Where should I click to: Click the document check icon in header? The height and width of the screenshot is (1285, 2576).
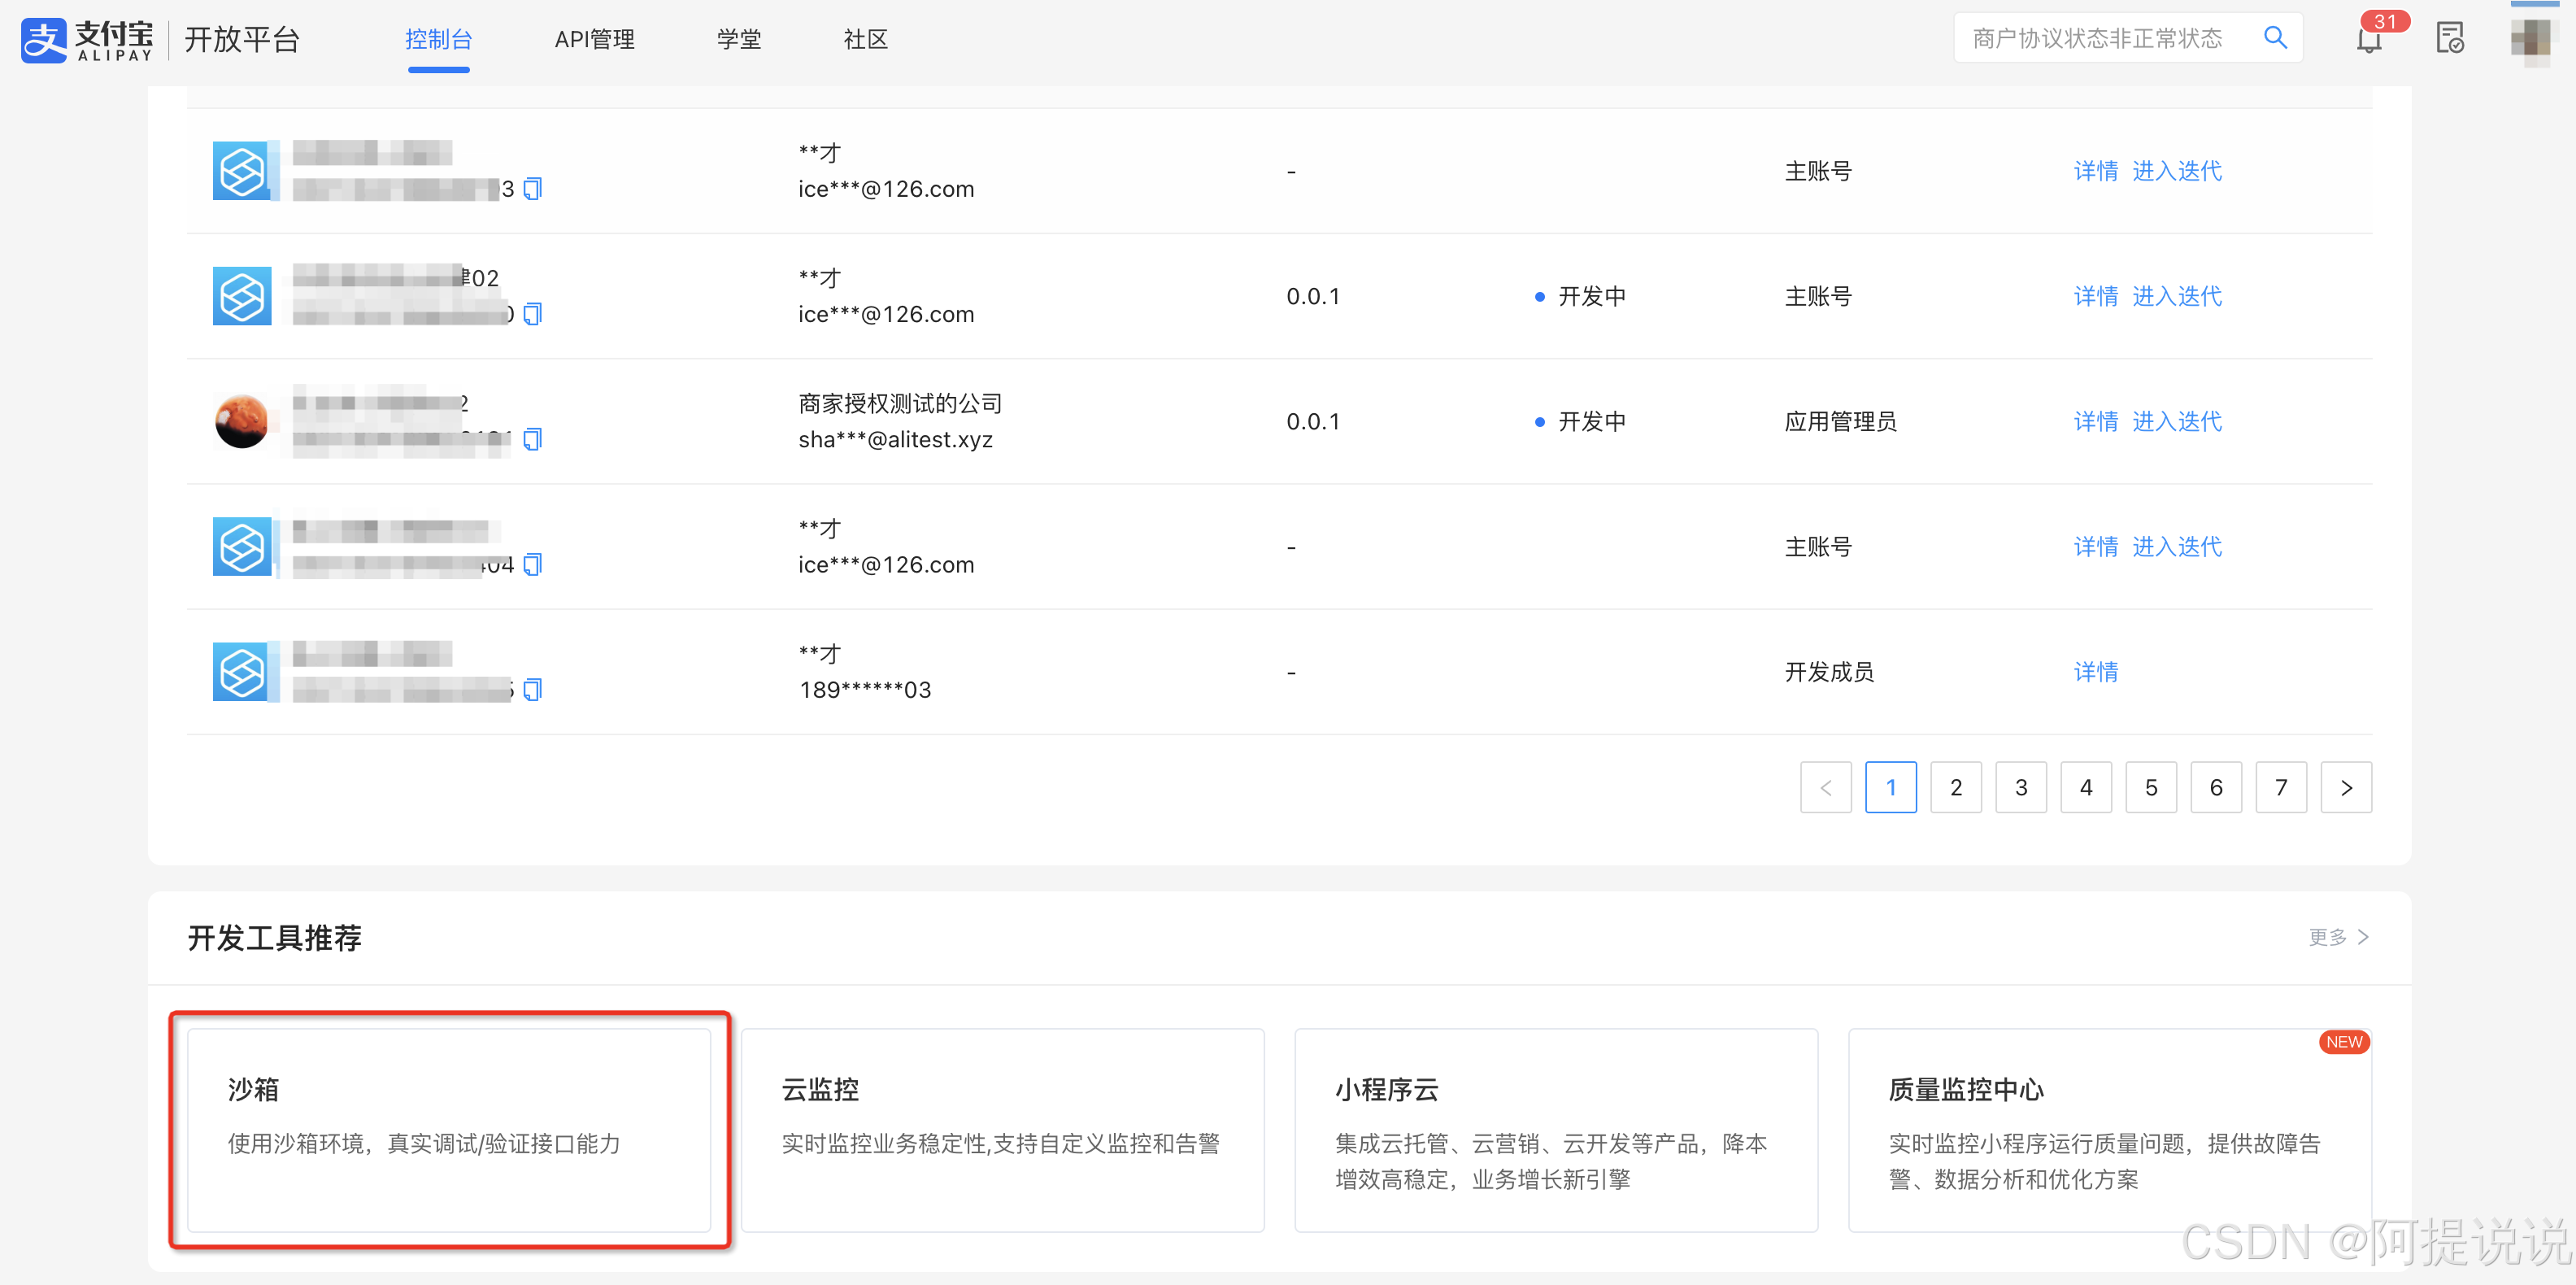coord(2449,39)
